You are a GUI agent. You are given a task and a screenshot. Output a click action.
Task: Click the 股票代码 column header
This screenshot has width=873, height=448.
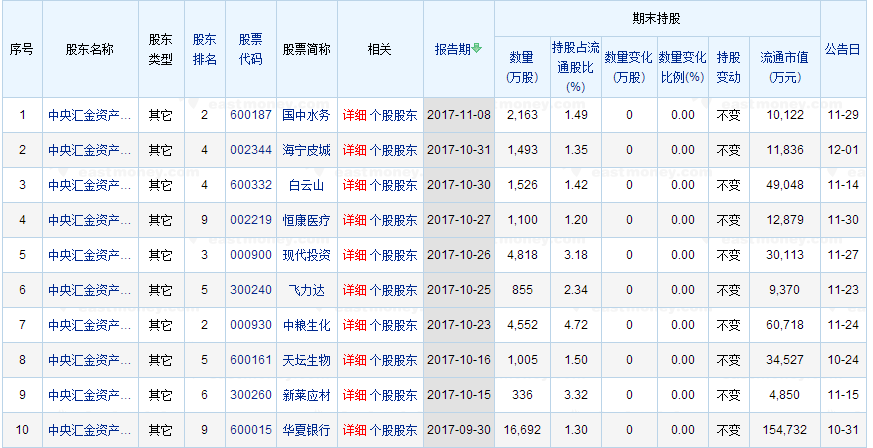click(x=250, y=49)
